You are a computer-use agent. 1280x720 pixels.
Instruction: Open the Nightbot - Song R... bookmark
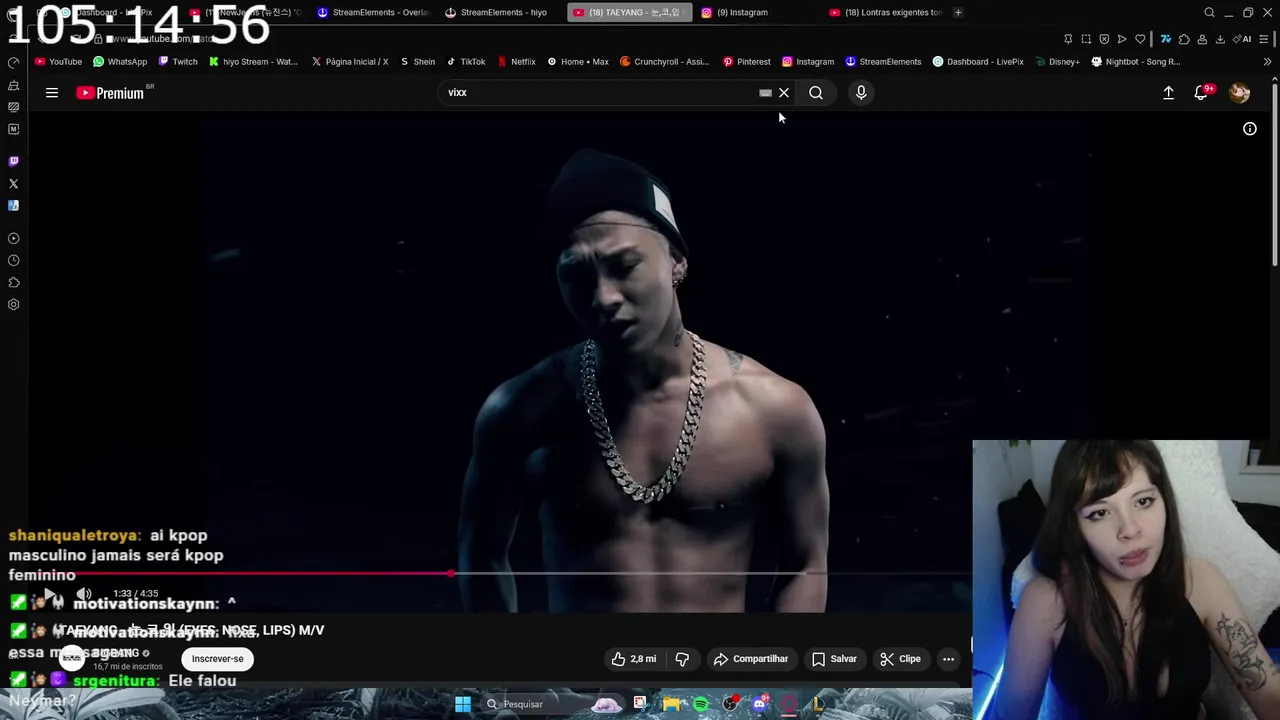(x=1136, y=62)
